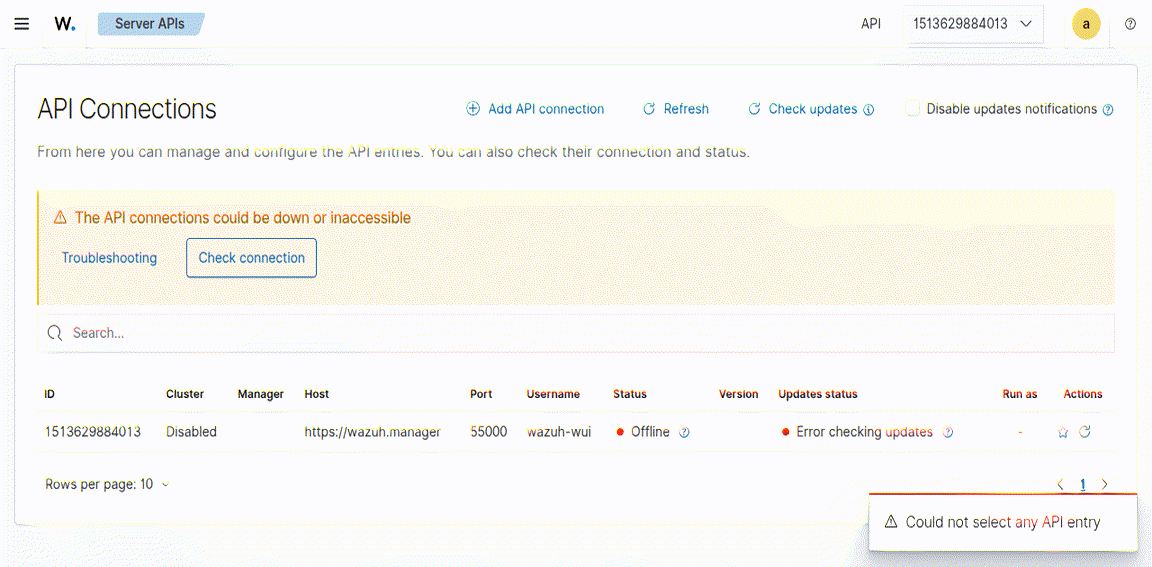
Task: Sort by Port column header
Action: [481, 394]
